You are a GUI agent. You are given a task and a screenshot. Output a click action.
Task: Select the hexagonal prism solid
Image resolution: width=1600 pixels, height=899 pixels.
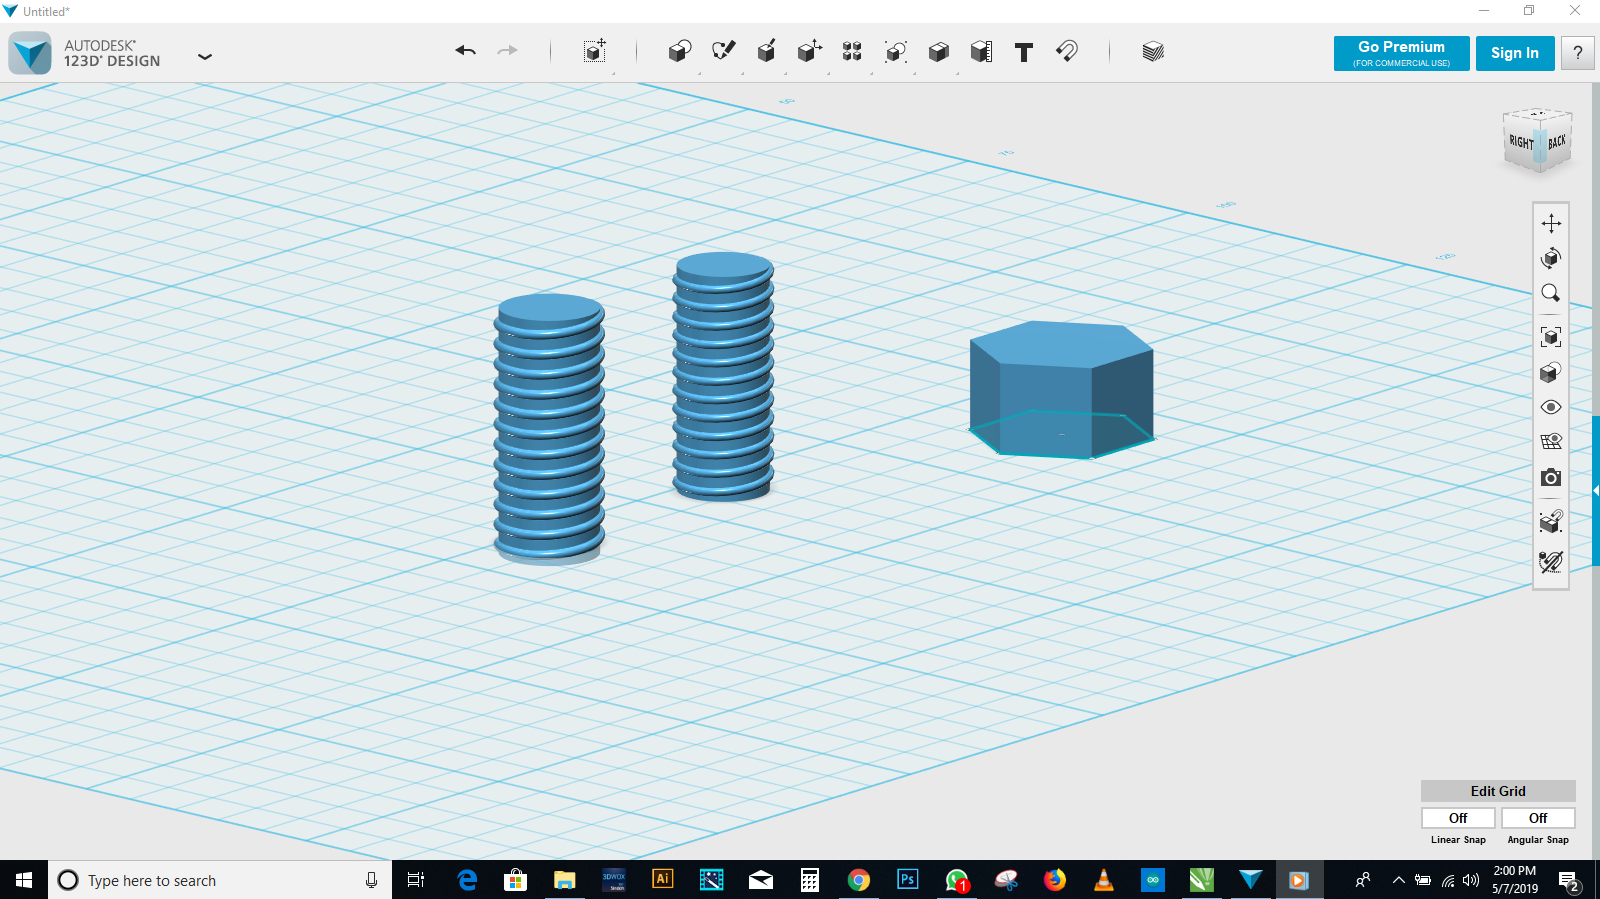1061,390
